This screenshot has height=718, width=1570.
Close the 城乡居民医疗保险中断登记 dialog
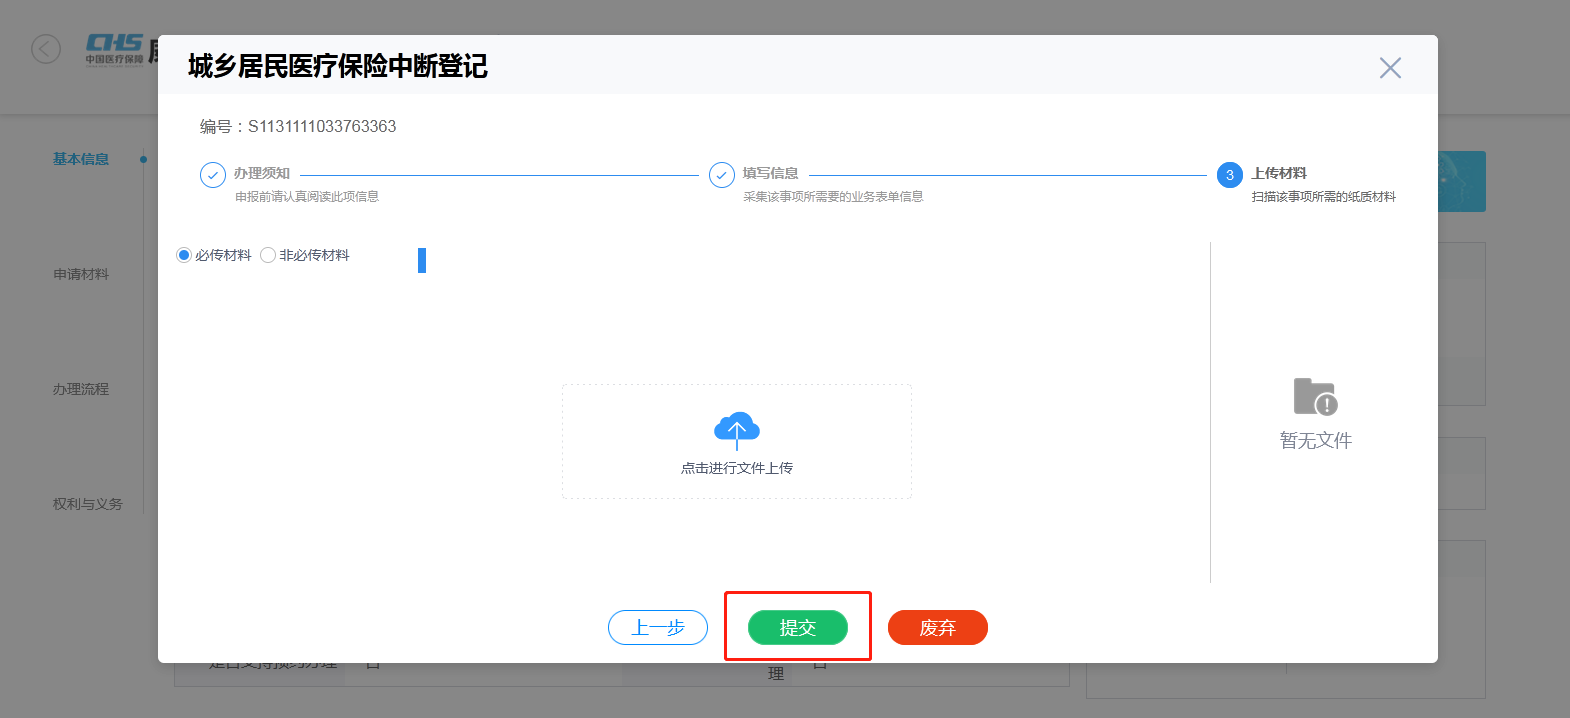1389,68
